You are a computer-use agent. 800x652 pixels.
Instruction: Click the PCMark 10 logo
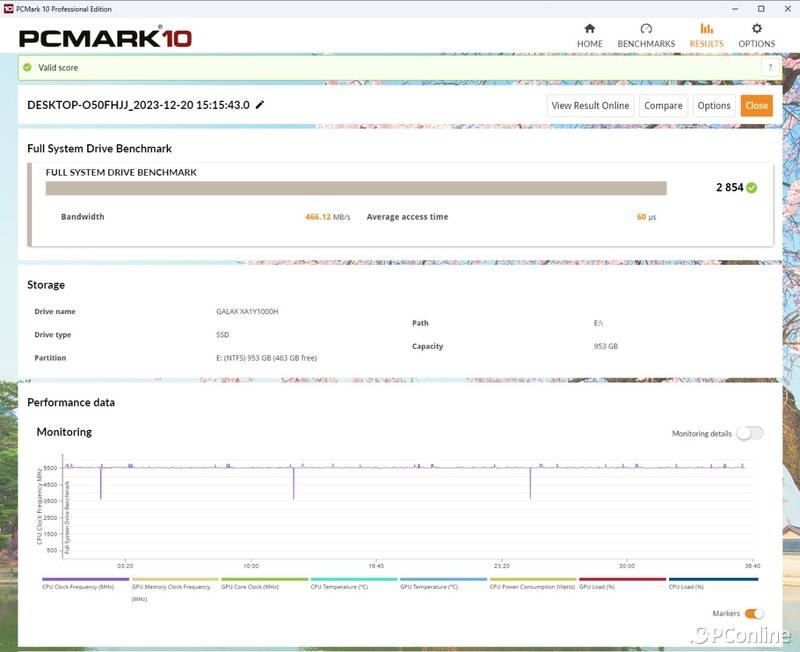tap(105, 38)
